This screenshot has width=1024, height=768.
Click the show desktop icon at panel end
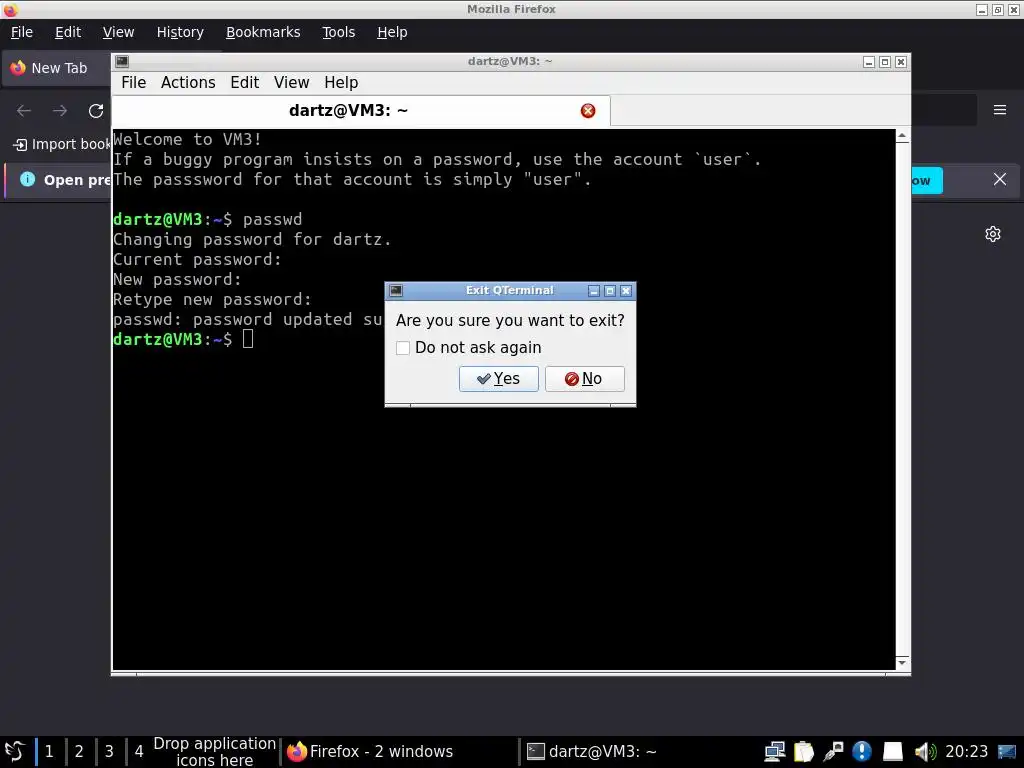pyautogui.click(x=1007, y=752)
